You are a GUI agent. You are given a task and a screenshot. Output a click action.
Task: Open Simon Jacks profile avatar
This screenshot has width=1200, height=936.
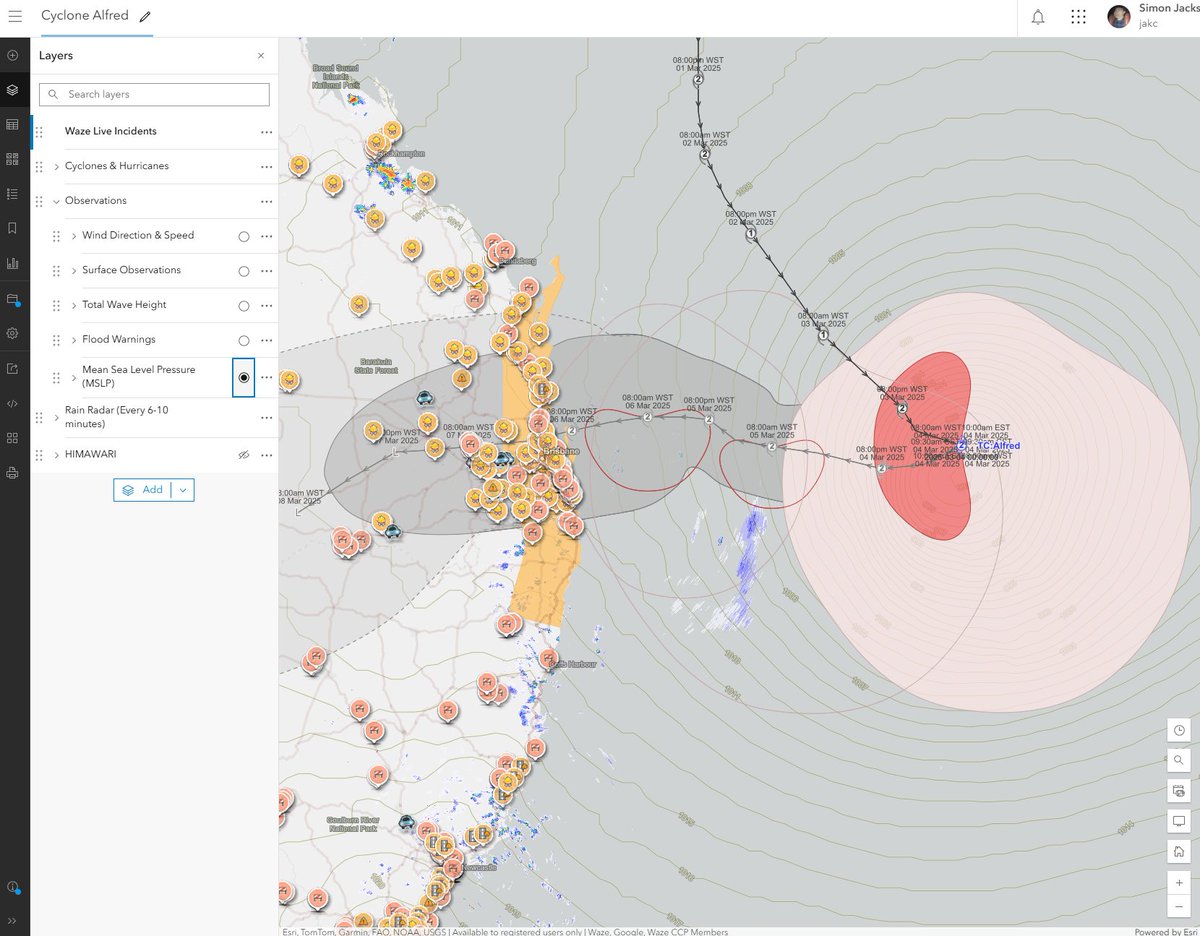[1119, 16]
